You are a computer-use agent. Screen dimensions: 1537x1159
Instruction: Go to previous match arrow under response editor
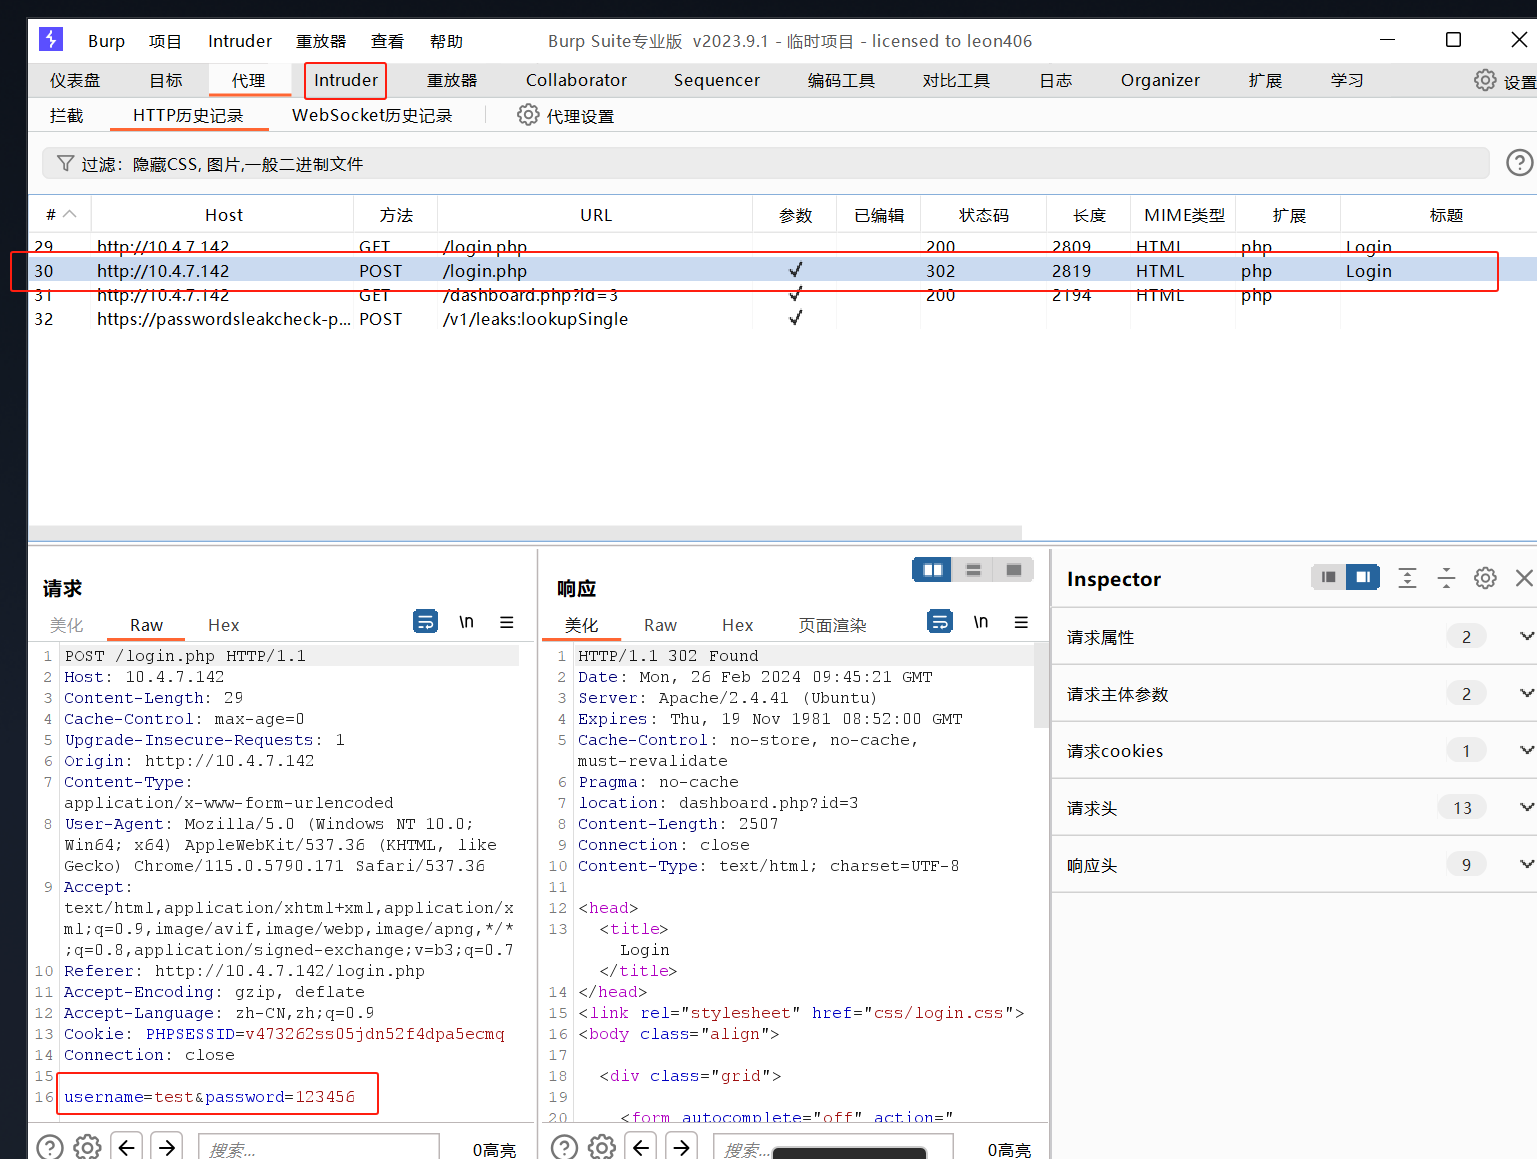click(641, 1147)
